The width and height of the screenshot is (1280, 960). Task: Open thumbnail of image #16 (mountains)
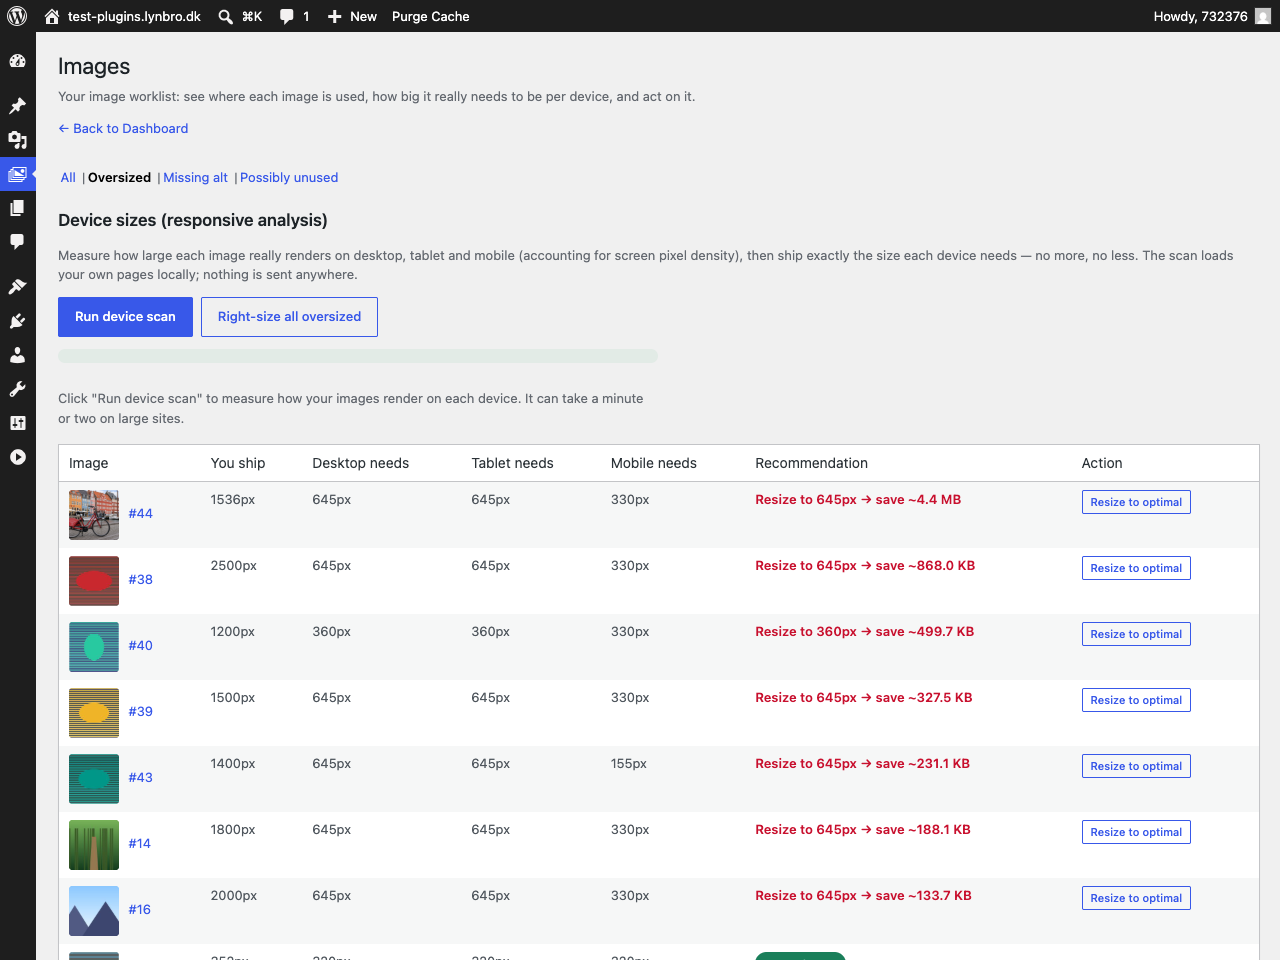click(94, 911)
